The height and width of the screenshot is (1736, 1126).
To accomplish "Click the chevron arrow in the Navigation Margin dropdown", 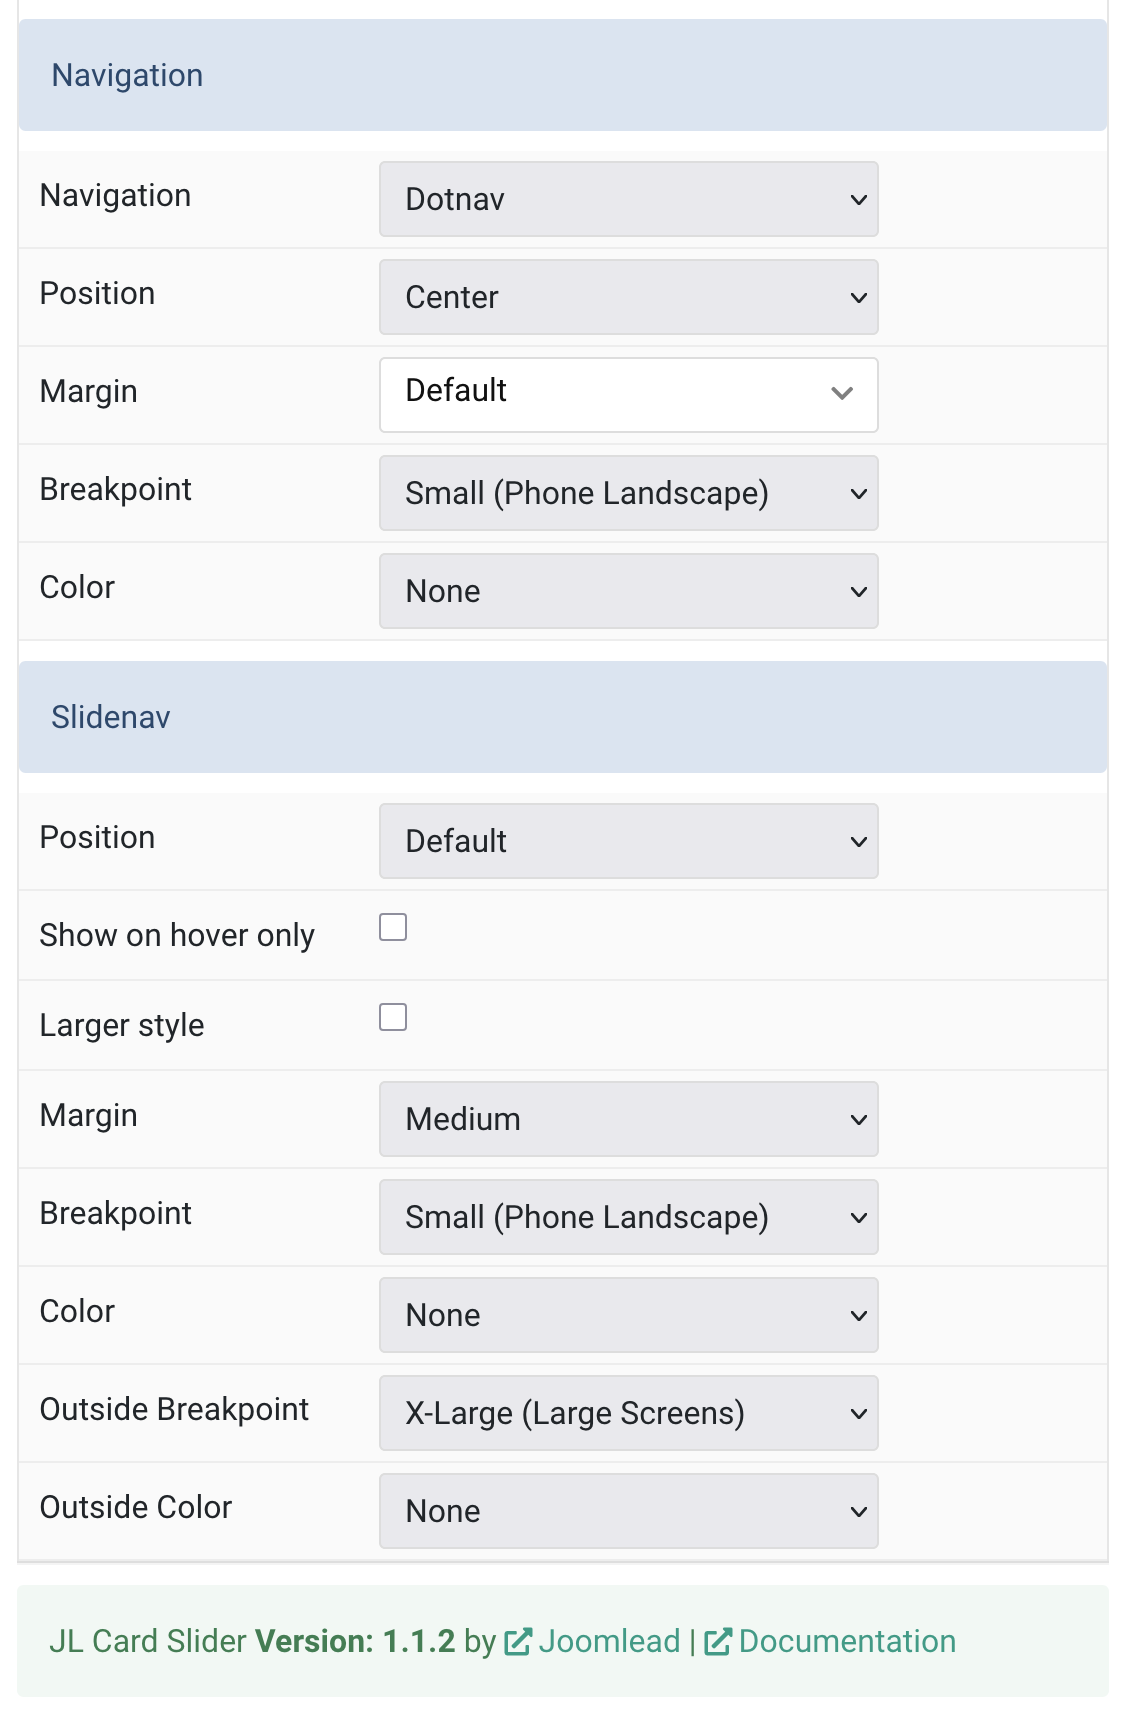I will 842,394.
